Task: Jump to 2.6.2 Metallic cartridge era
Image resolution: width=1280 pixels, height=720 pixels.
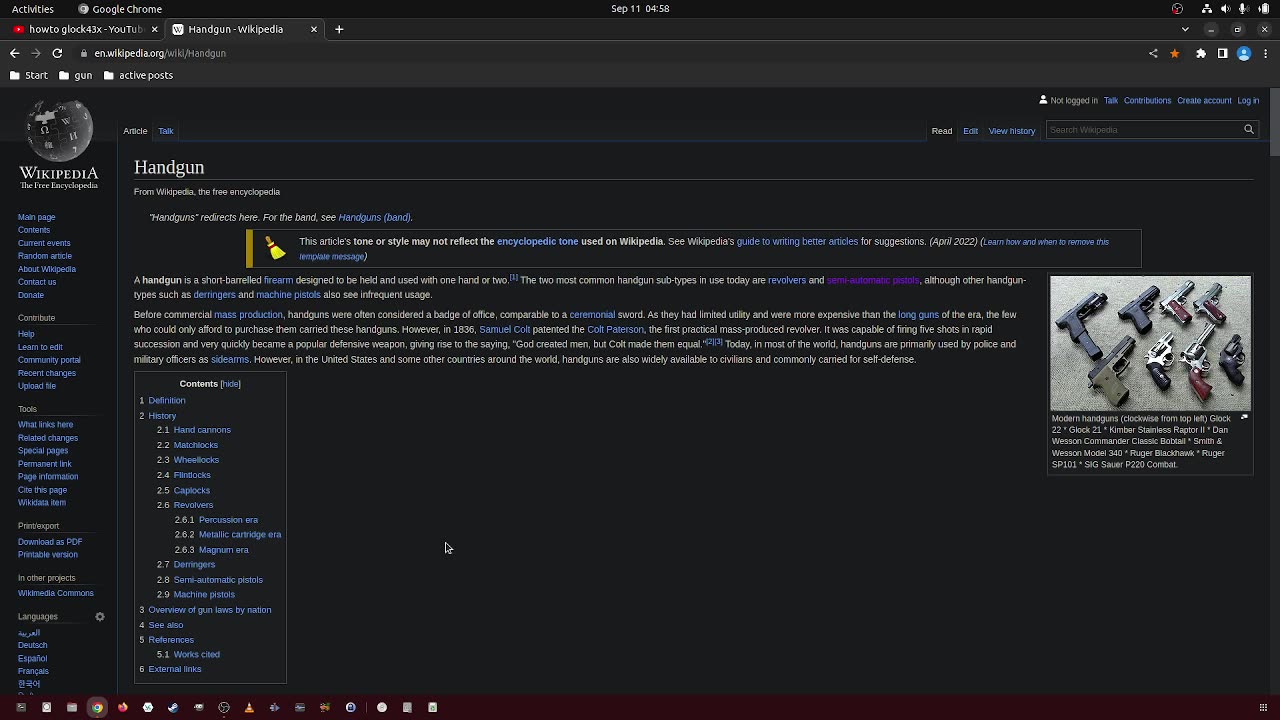Action: coord(228,535)
